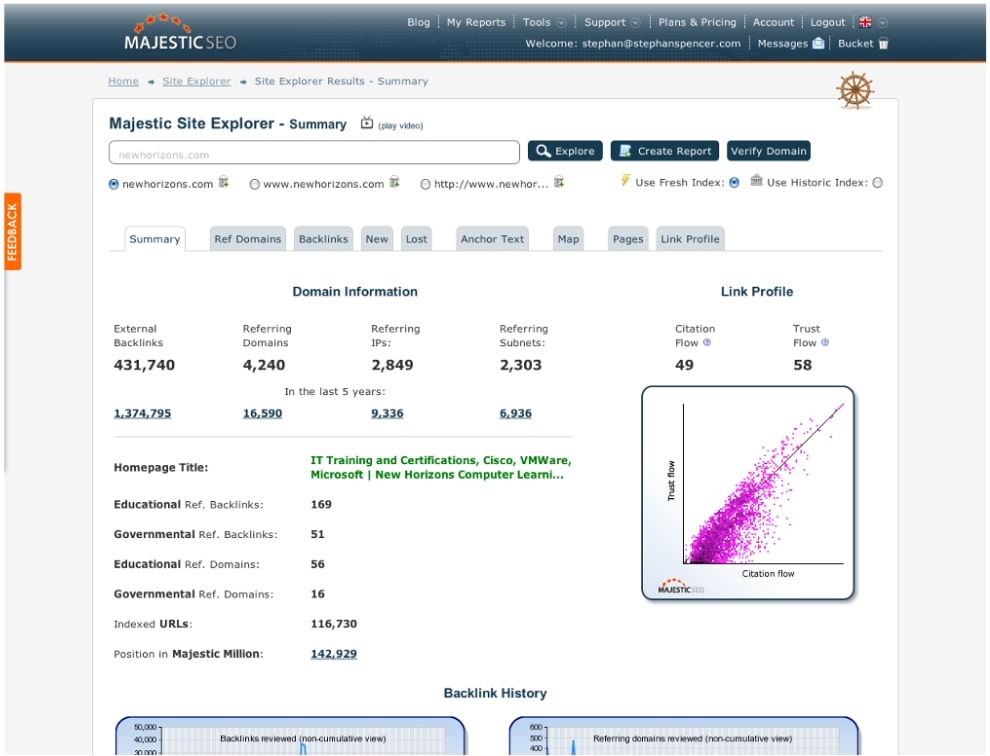
Task: Click the play video TV icon
Action: (367, 123)
